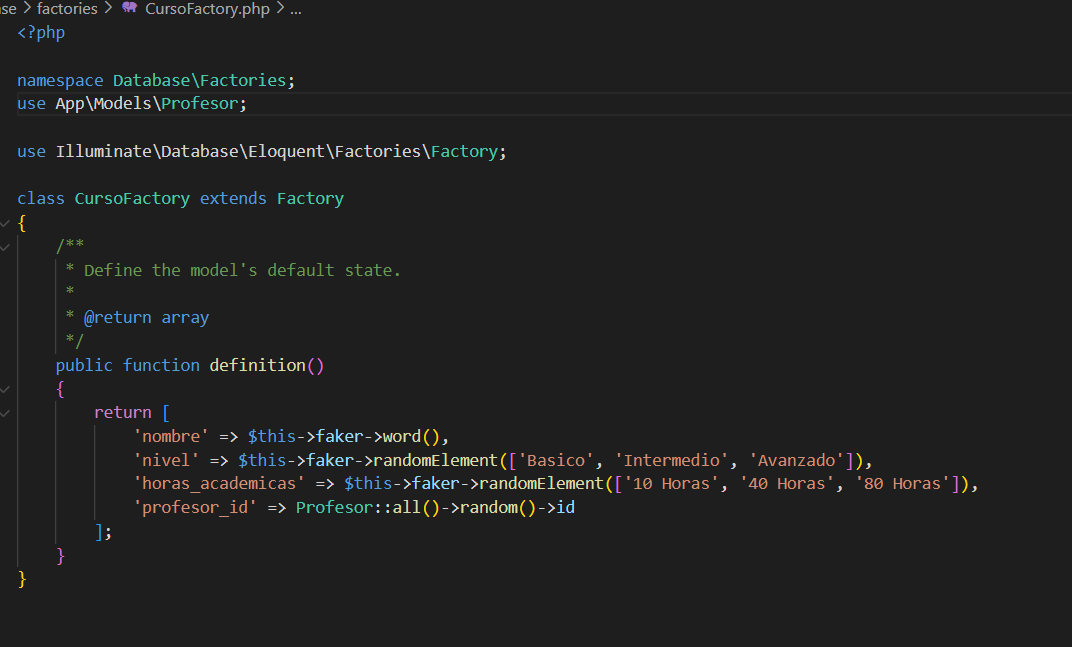Collapse the CursoFactory class body fold arrow
This screenshot has width=1072, height=647.
pyautogui.click(x=5, y=223)
